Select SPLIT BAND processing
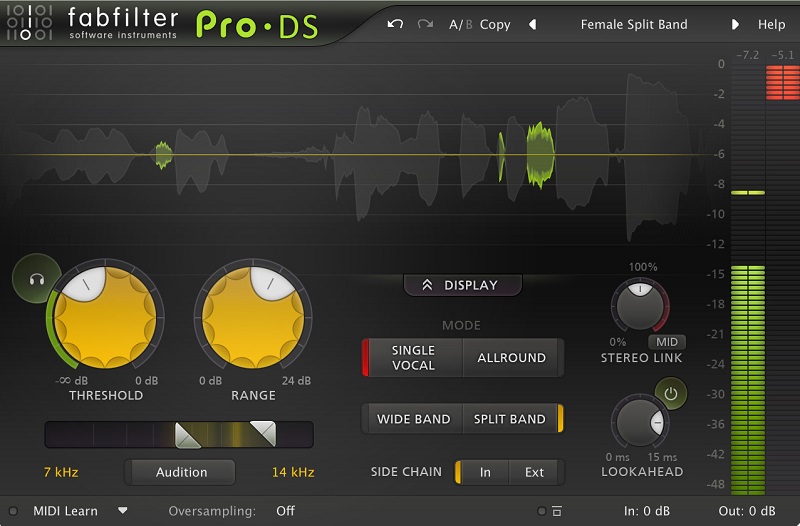The image size is (800, 526). click(x=512, y=419)
